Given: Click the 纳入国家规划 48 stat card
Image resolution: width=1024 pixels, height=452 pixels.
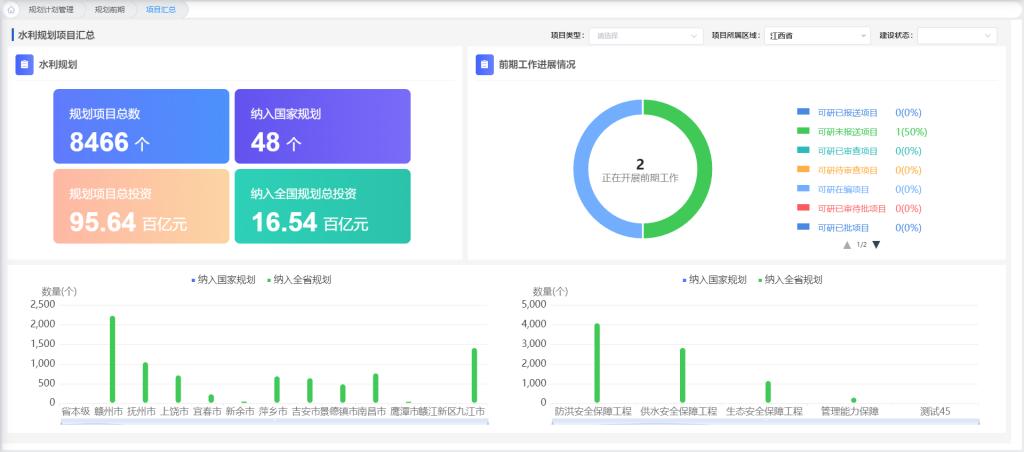Looking at the screenshot, I should [x=322, y=127].
